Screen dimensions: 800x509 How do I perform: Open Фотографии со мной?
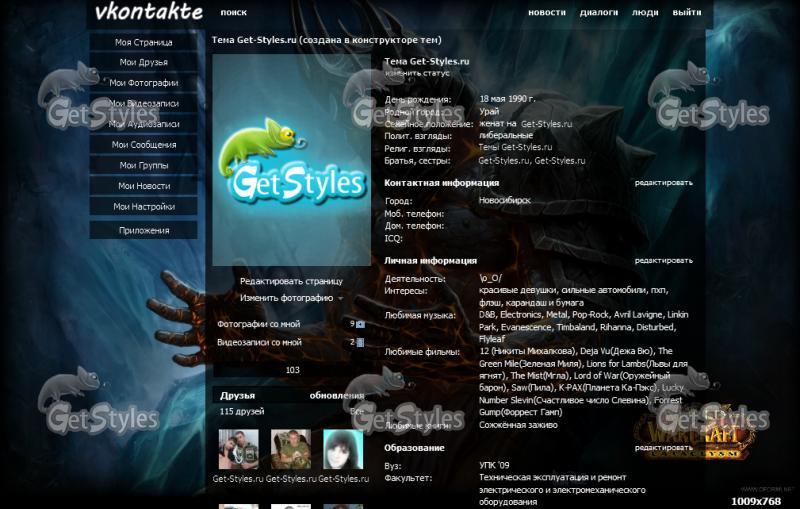click(259, 324)
